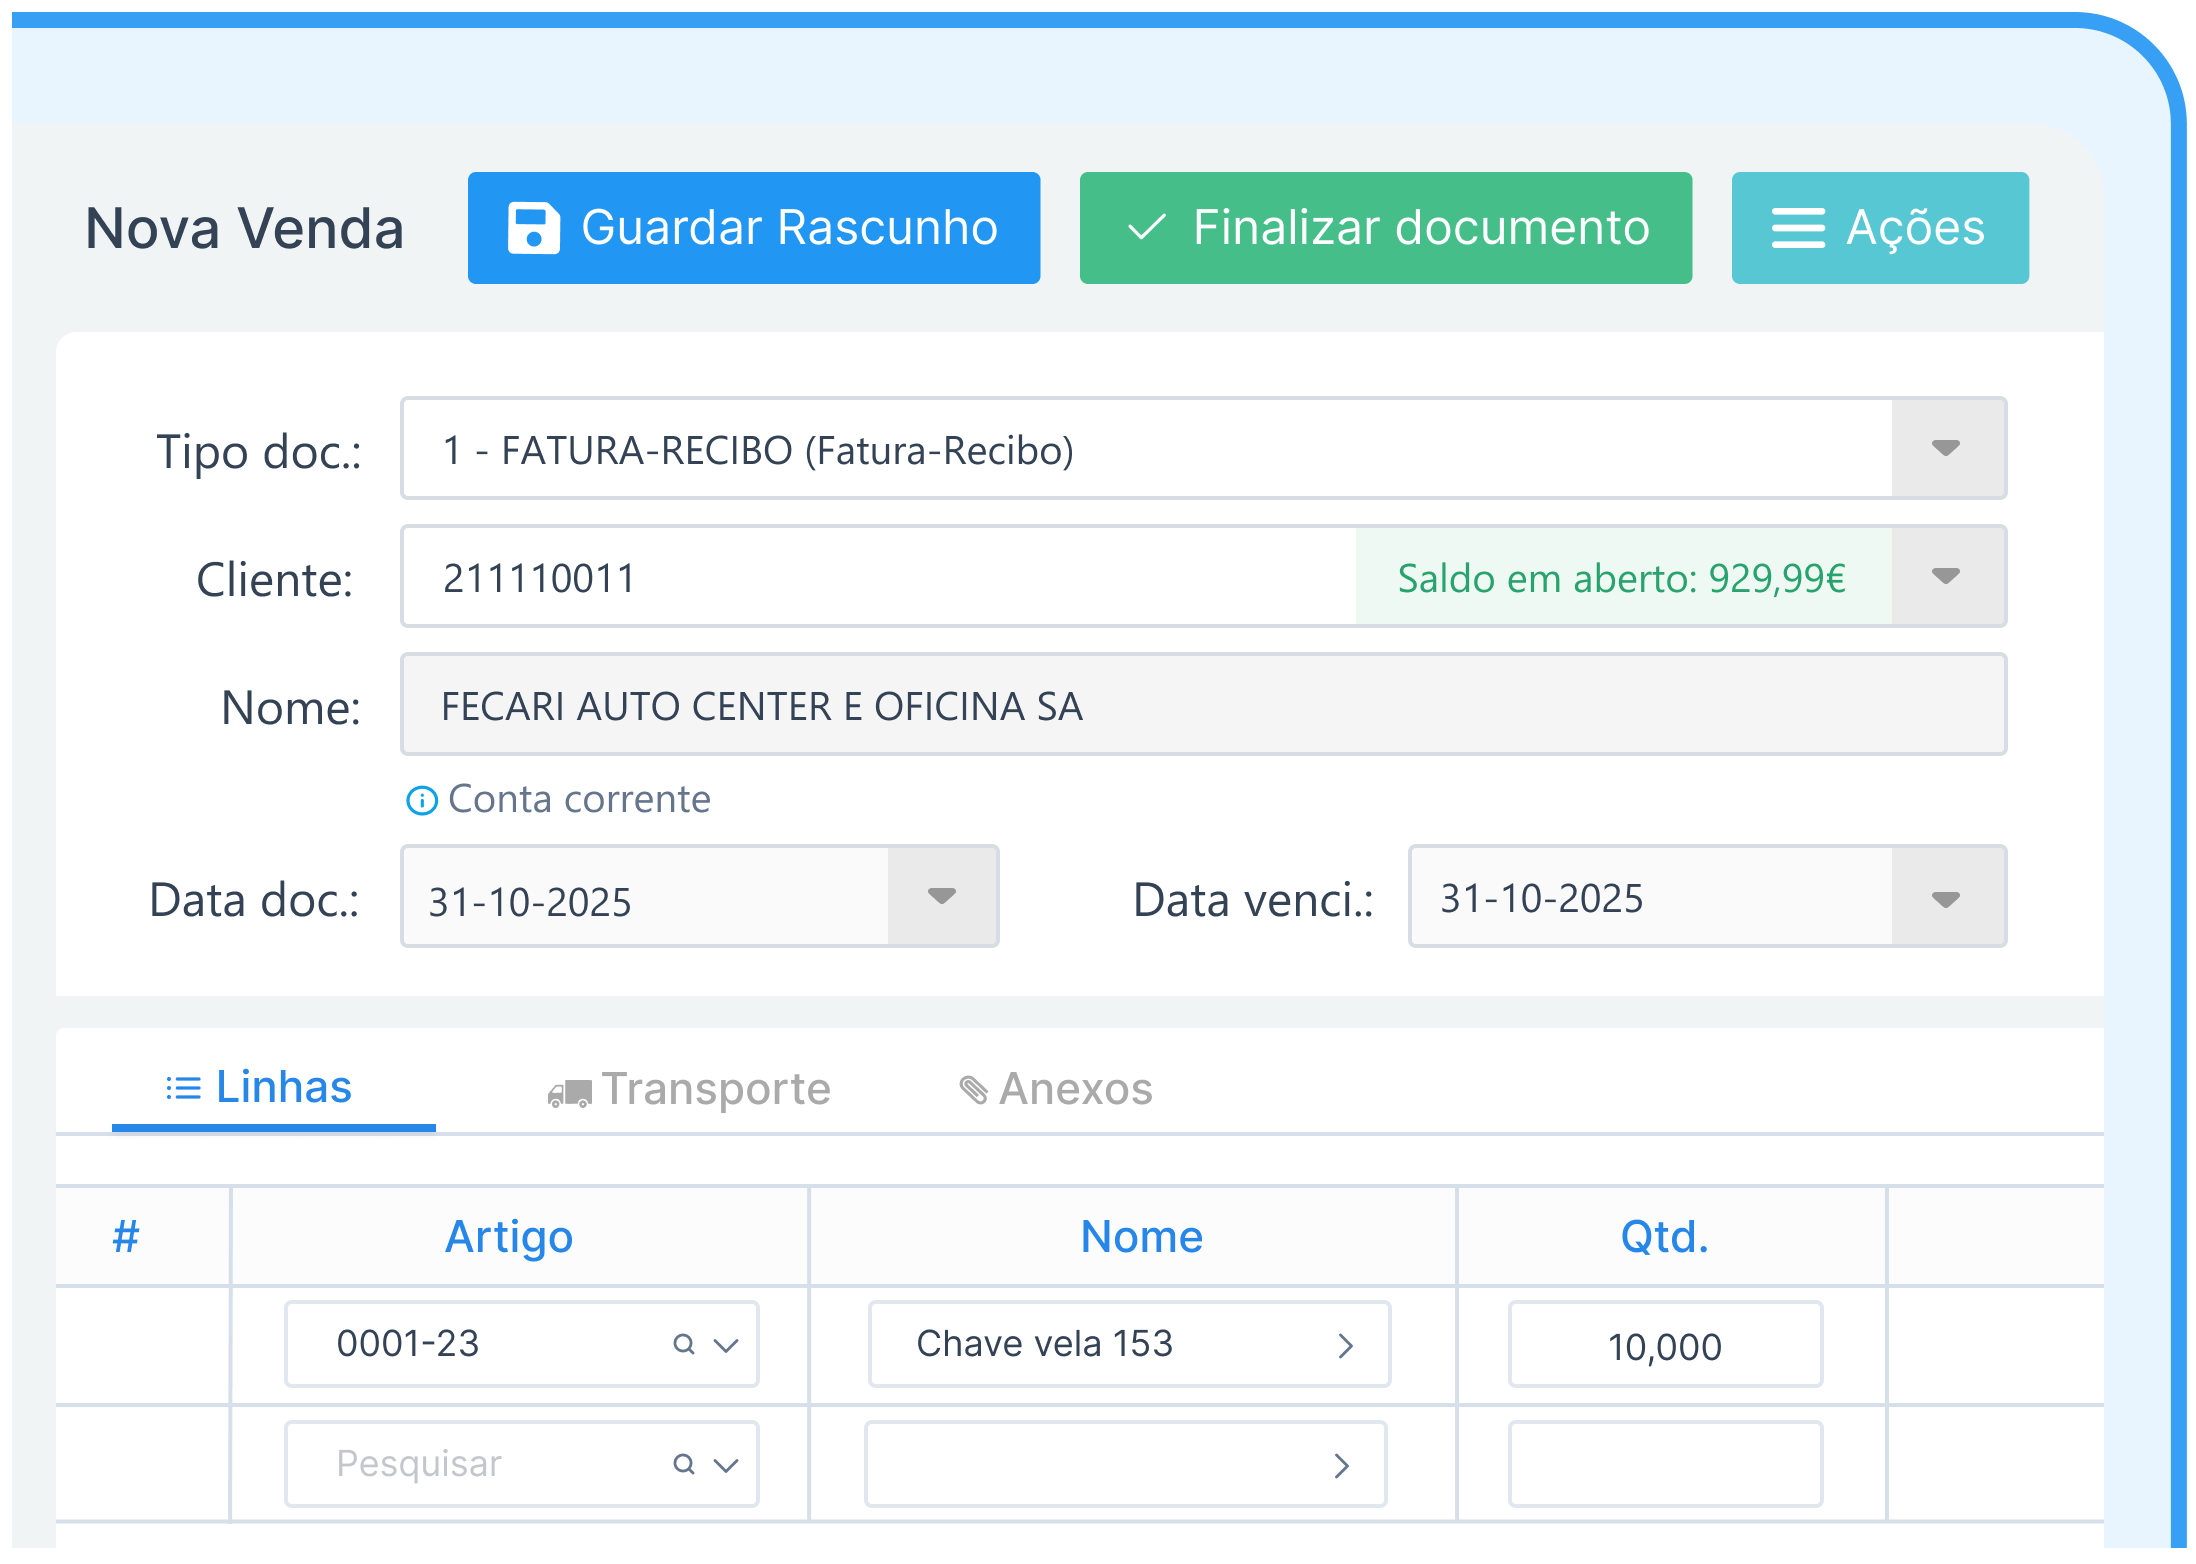Open the Tipo doc. dropdown
This screenshot has width=2196, height=1564.
(x=1946, y=448)
